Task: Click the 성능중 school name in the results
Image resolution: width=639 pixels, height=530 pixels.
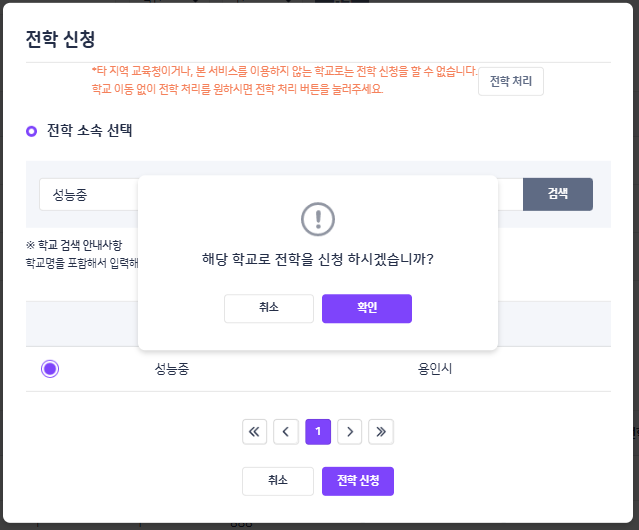Action: pyautogui.click(x=172, y=369)
